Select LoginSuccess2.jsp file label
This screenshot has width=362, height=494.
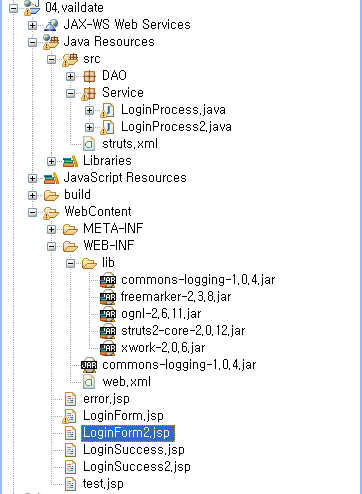tap(137, 467)
